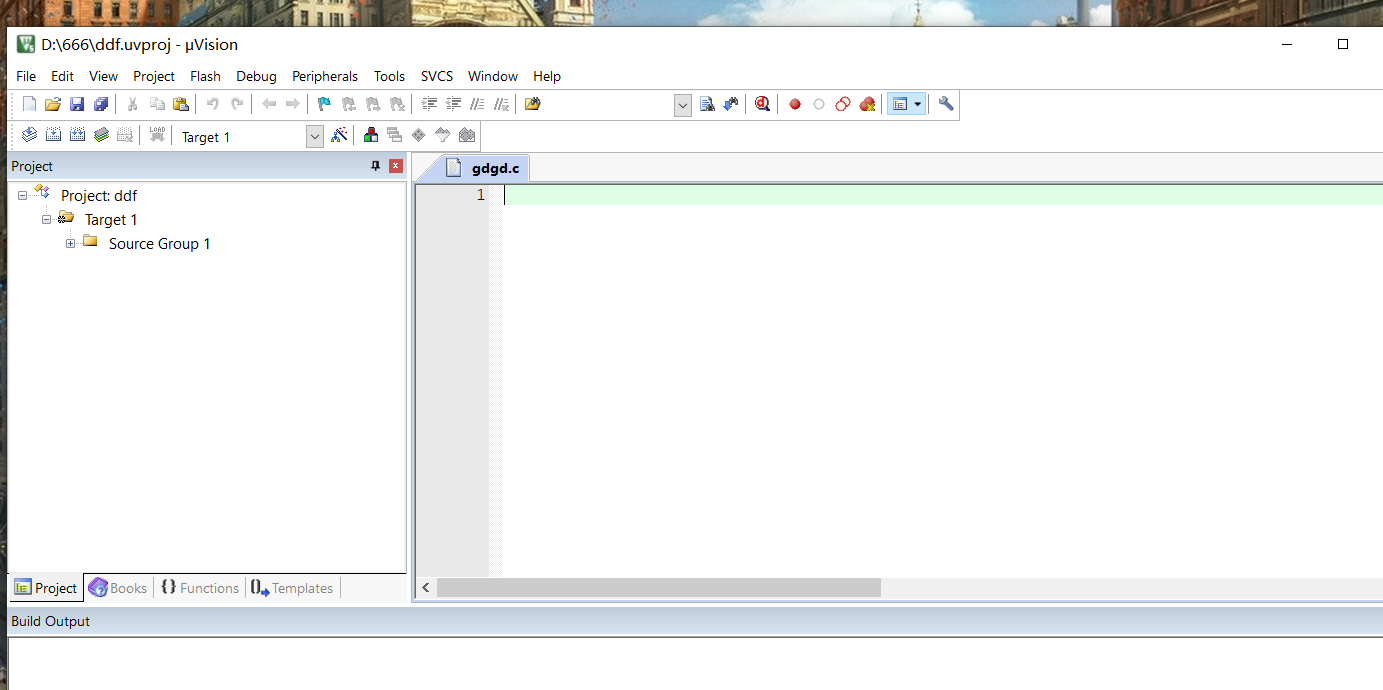Open Options for Target magic wand icon

pos(339,136)
